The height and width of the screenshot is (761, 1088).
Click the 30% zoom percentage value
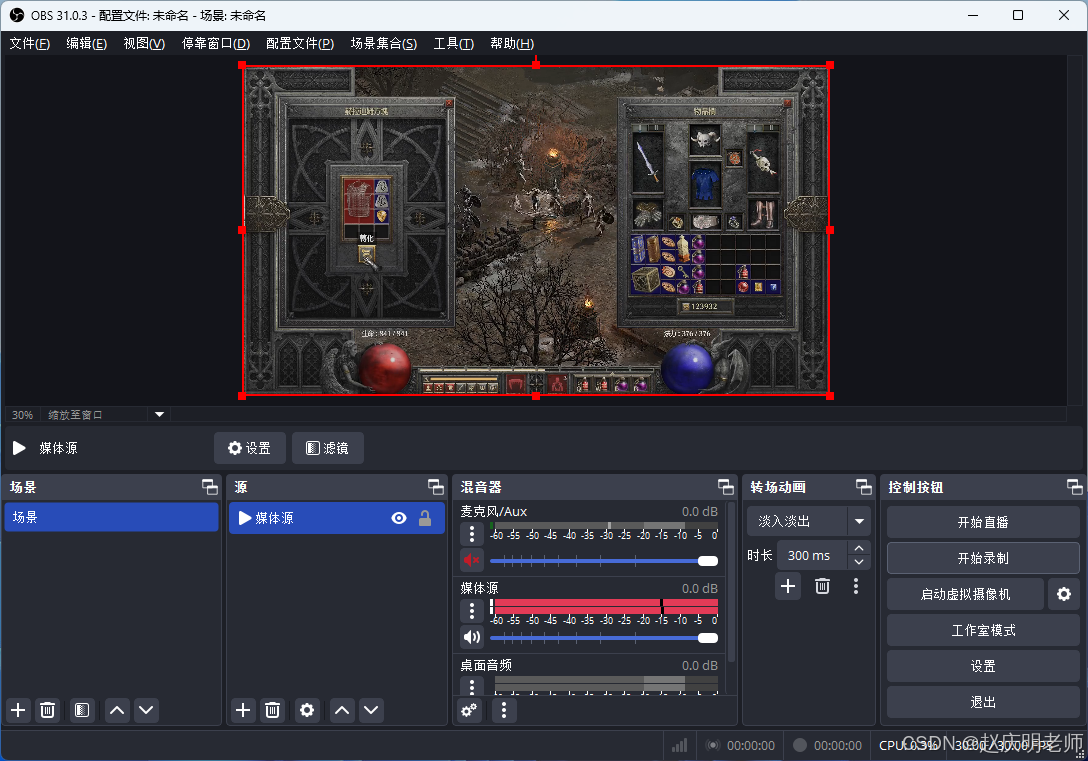point(22,415)
